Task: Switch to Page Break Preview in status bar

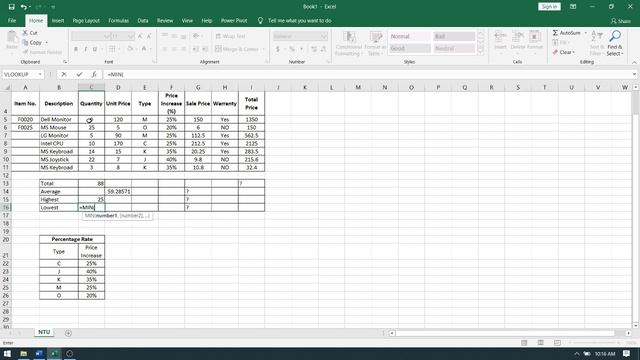Action: pos(557,343)
